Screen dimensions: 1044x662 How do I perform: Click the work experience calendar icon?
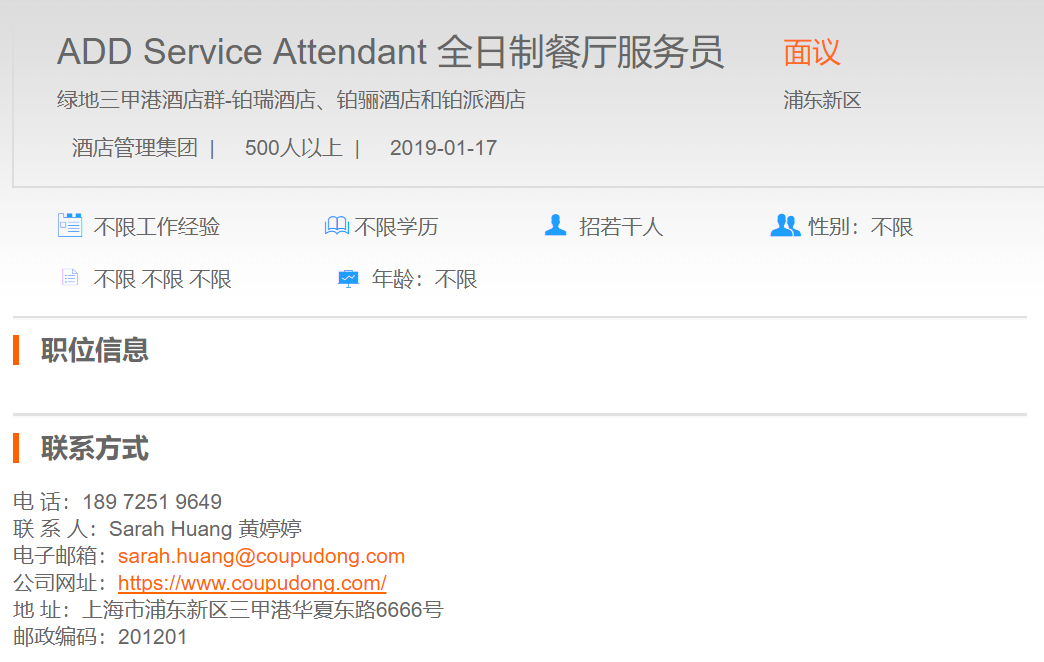pos(69,226)
